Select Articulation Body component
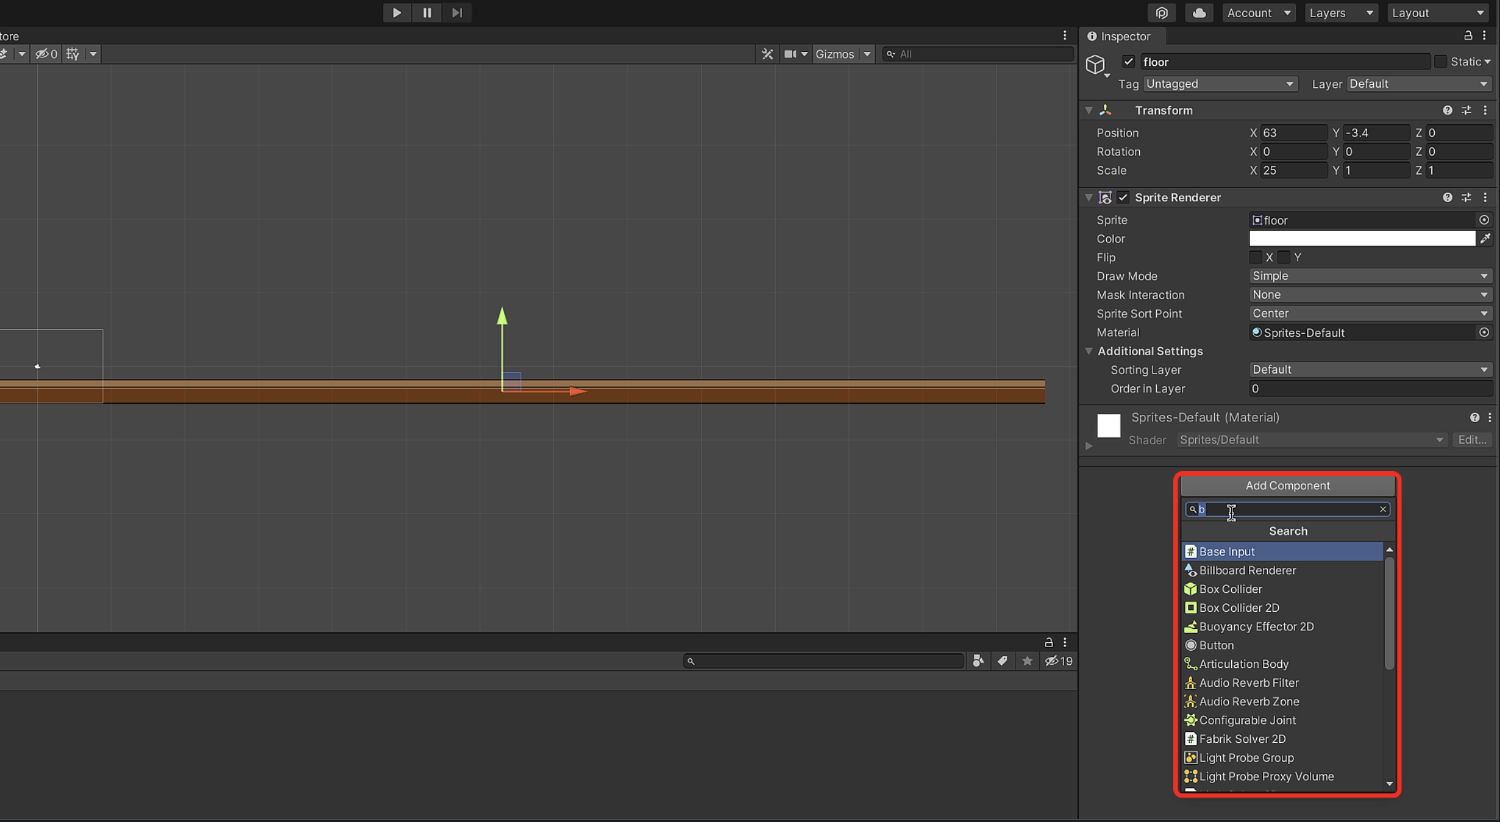The image size is (1500, 822). [x=1283, y=664]
